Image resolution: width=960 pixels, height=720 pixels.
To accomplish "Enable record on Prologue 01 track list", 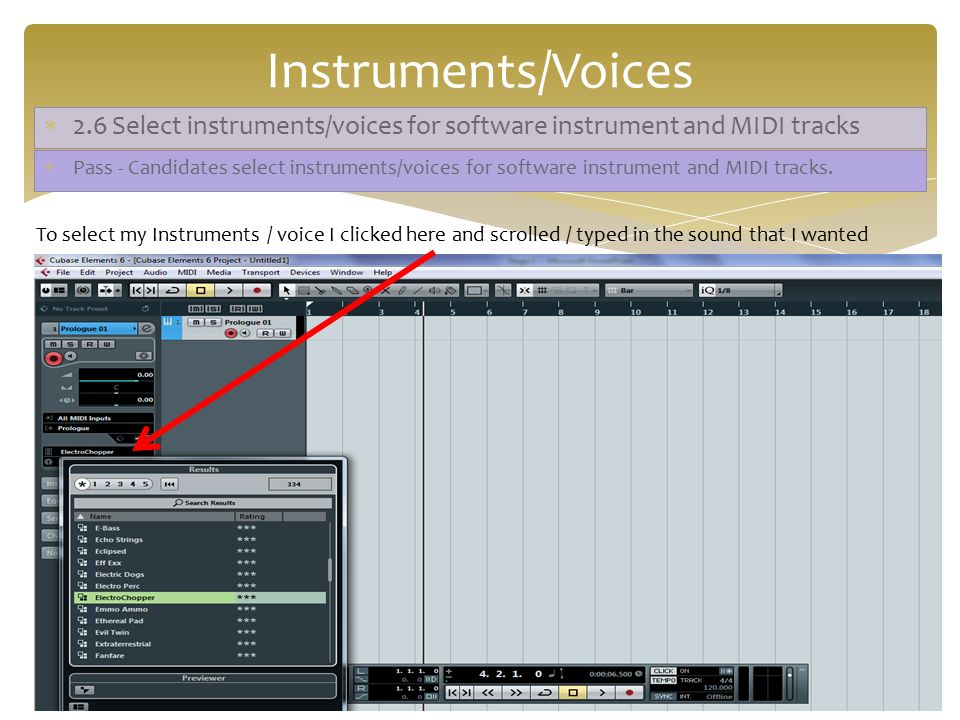I will [231, 333].
